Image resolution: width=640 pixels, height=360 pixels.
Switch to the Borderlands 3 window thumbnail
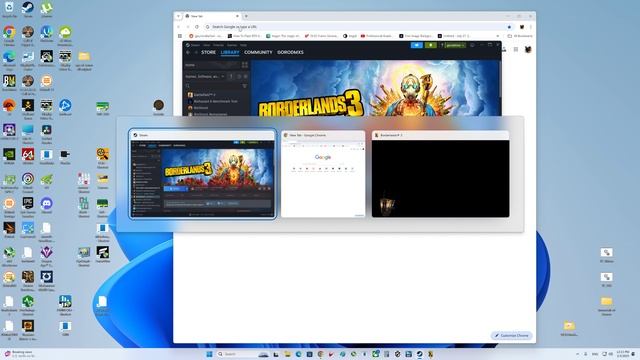point(440,174)
